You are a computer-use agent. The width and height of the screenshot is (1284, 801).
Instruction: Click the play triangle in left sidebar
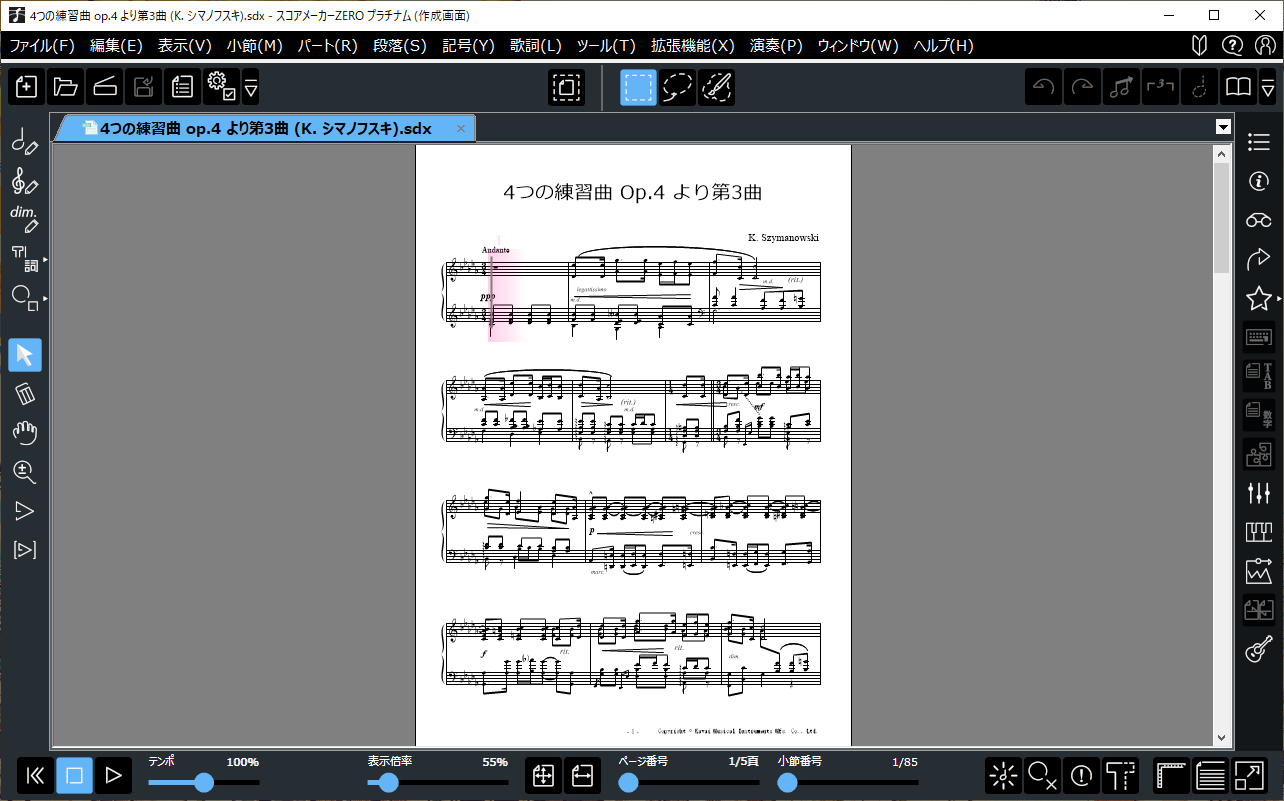pyautogui.click(x=25, y=511)
